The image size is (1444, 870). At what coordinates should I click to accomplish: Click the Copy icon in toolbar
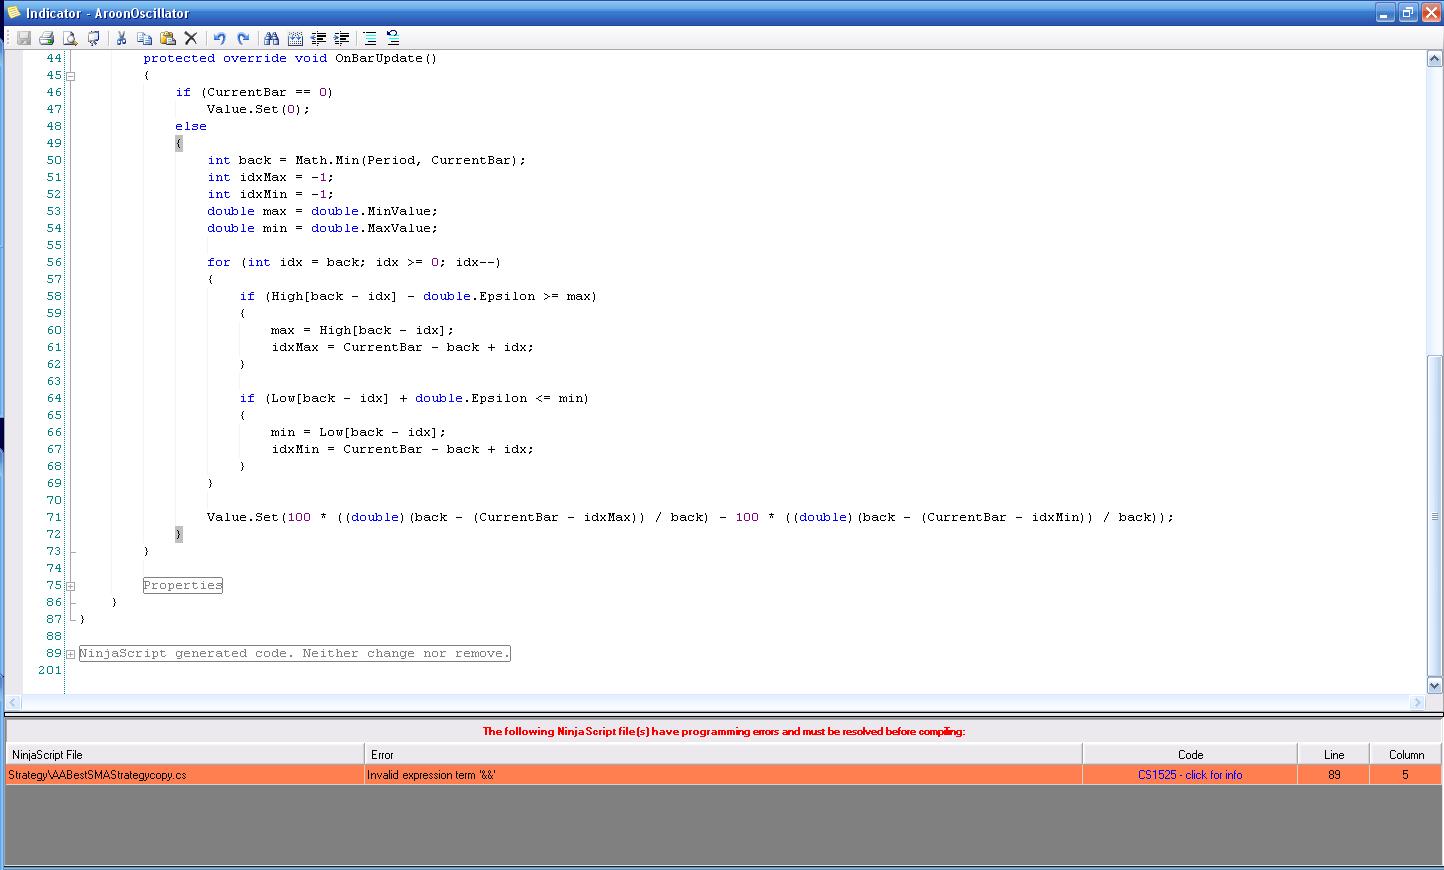click(x=144, y=38)
